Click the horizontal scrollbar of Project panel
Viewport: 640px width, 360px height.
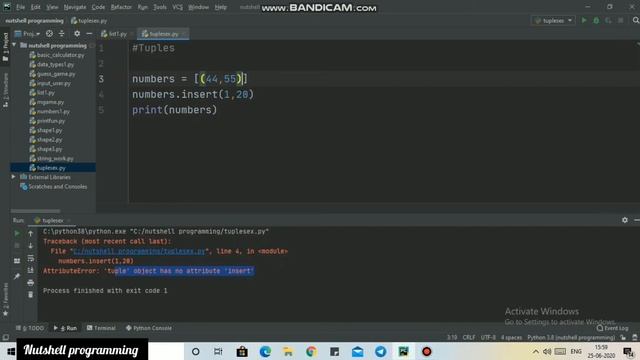coord(36,211)
